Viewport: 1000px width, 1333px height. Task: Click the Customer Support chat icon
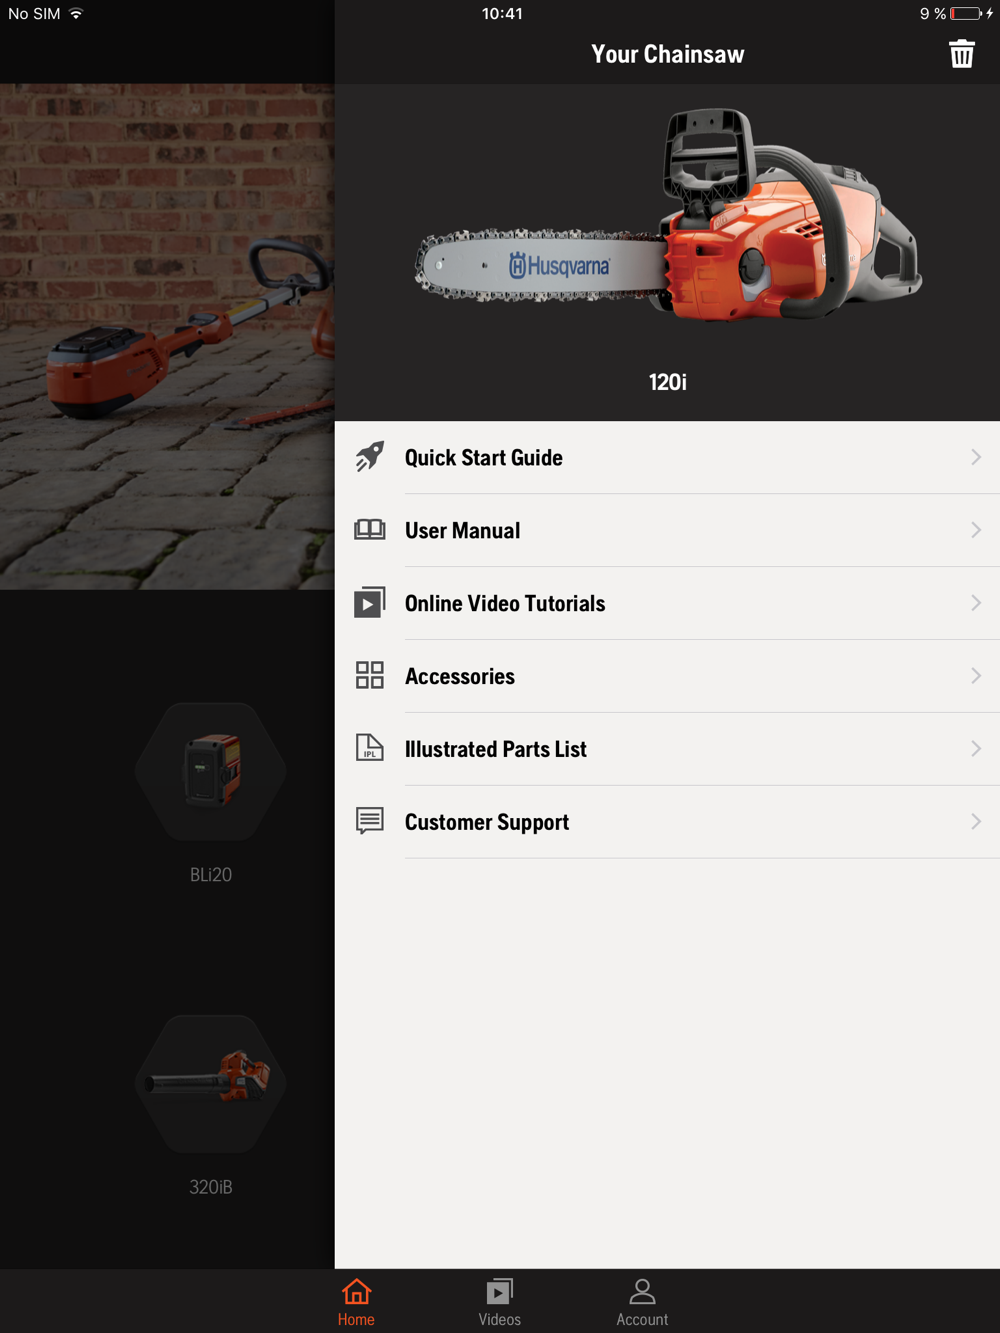point(370,821)
